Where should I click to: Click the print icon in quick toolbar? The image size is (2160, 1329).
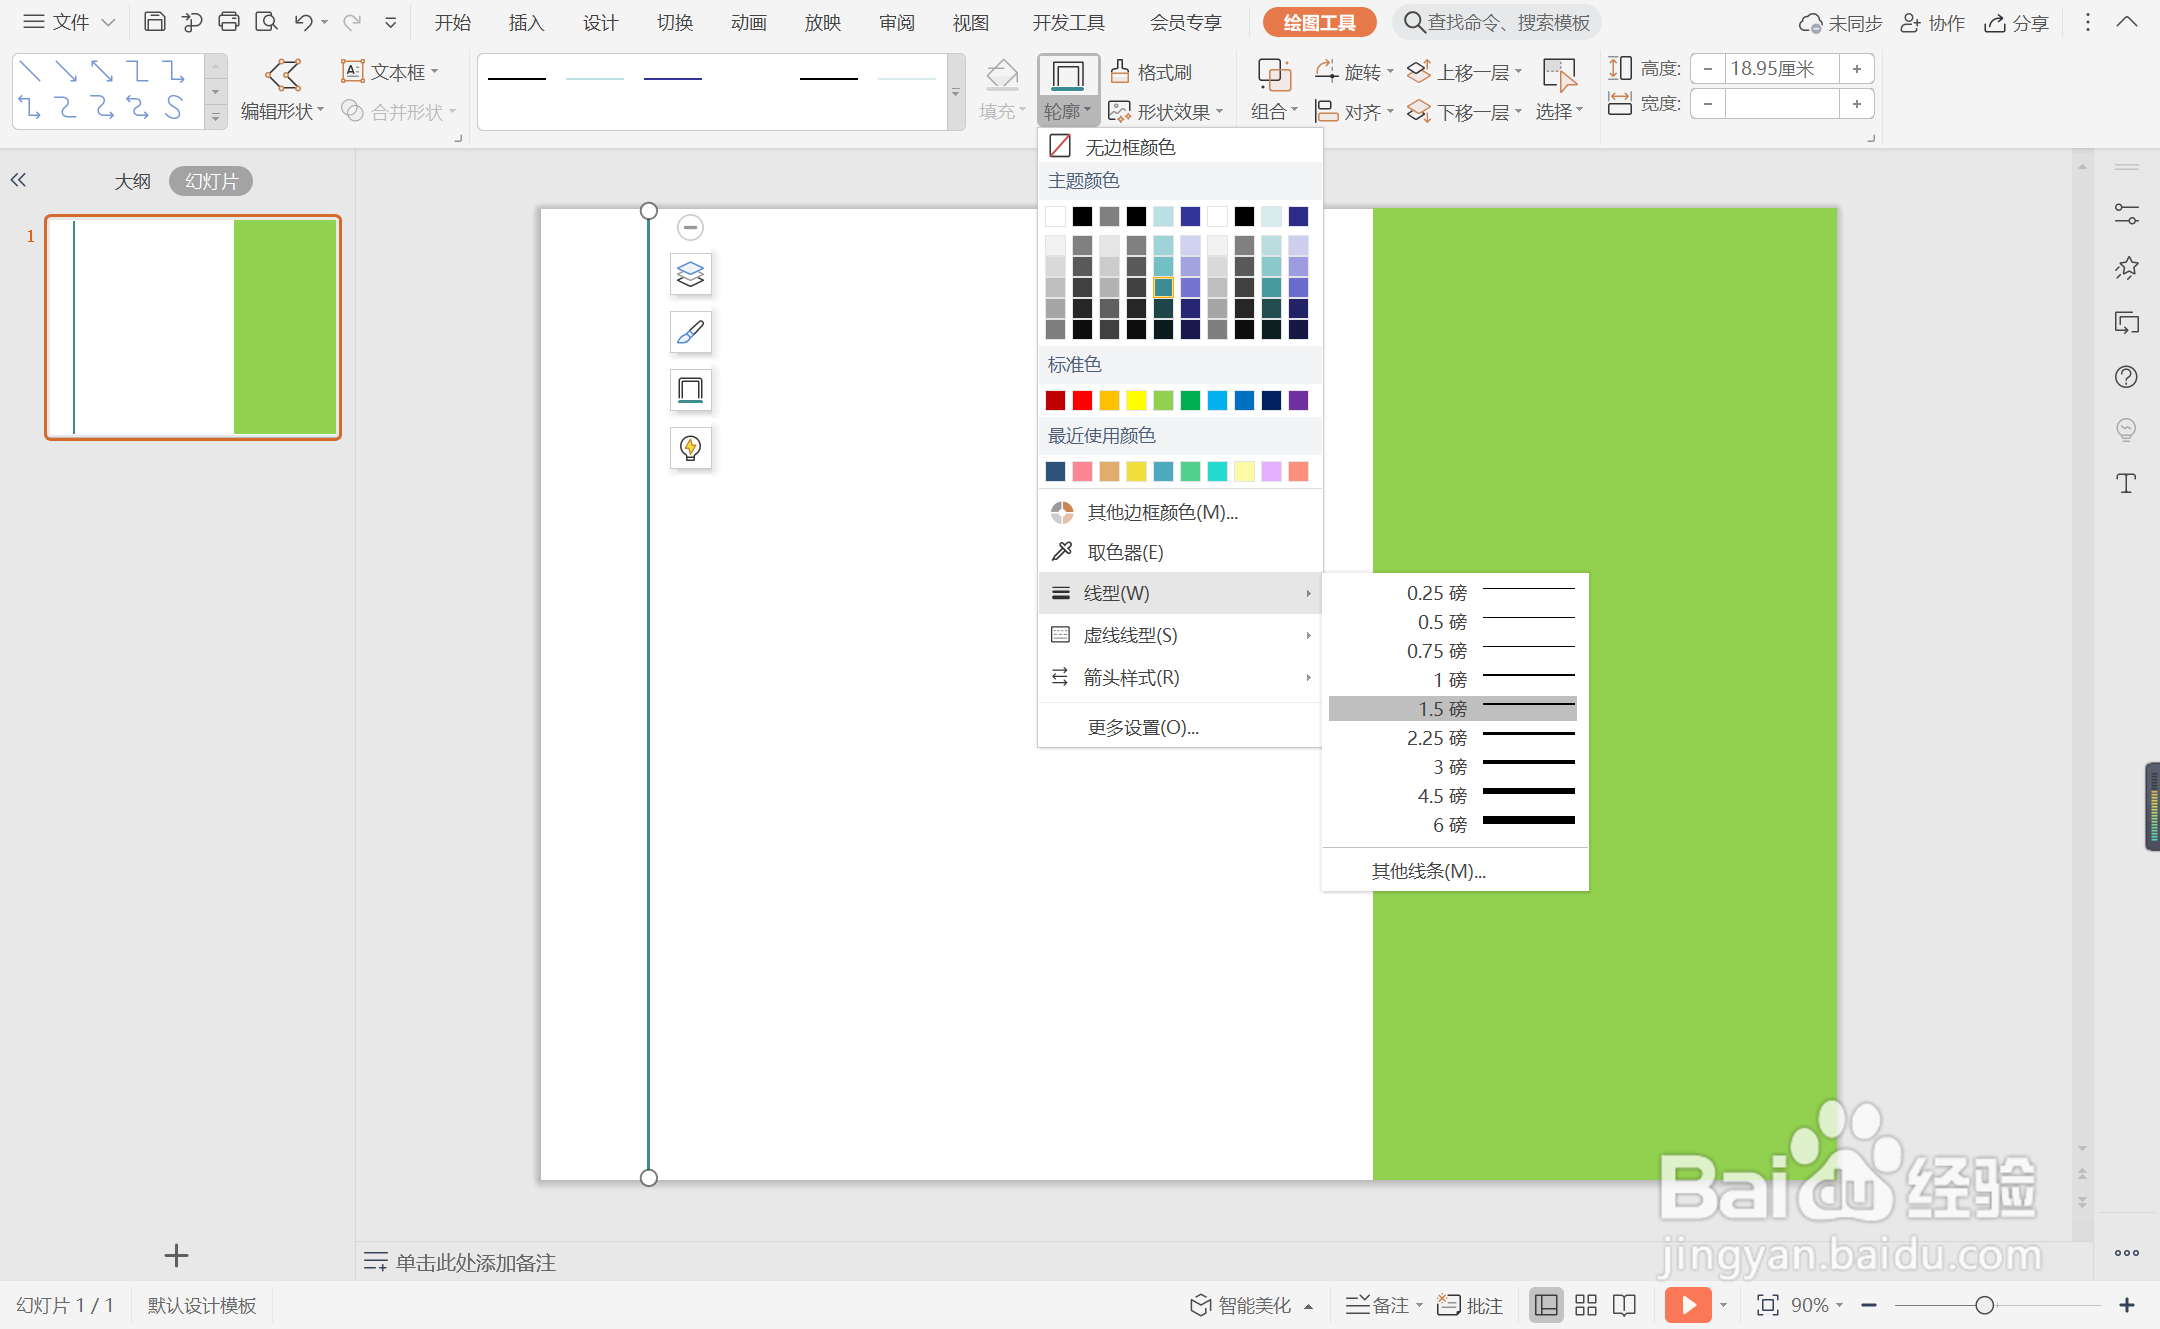(229, 22)
